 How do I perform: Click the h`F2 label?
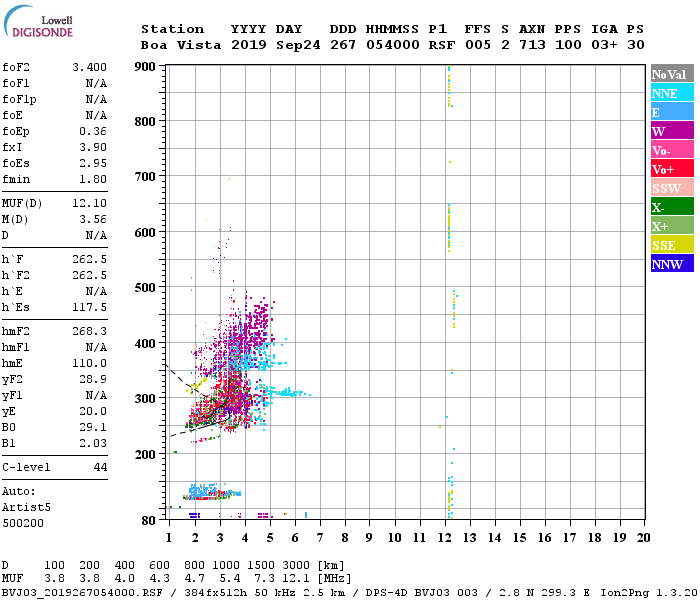point(16,275)
